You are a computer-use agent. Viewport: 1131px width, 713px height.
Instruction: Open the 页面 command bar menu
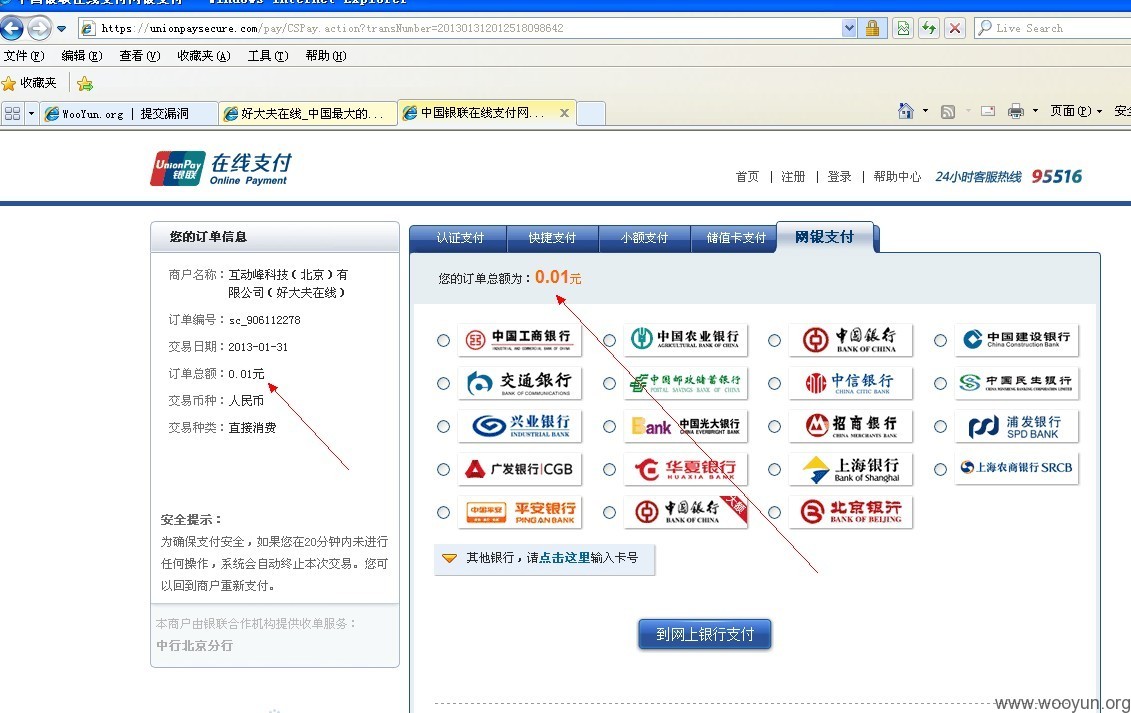[x=1075, y=111]
